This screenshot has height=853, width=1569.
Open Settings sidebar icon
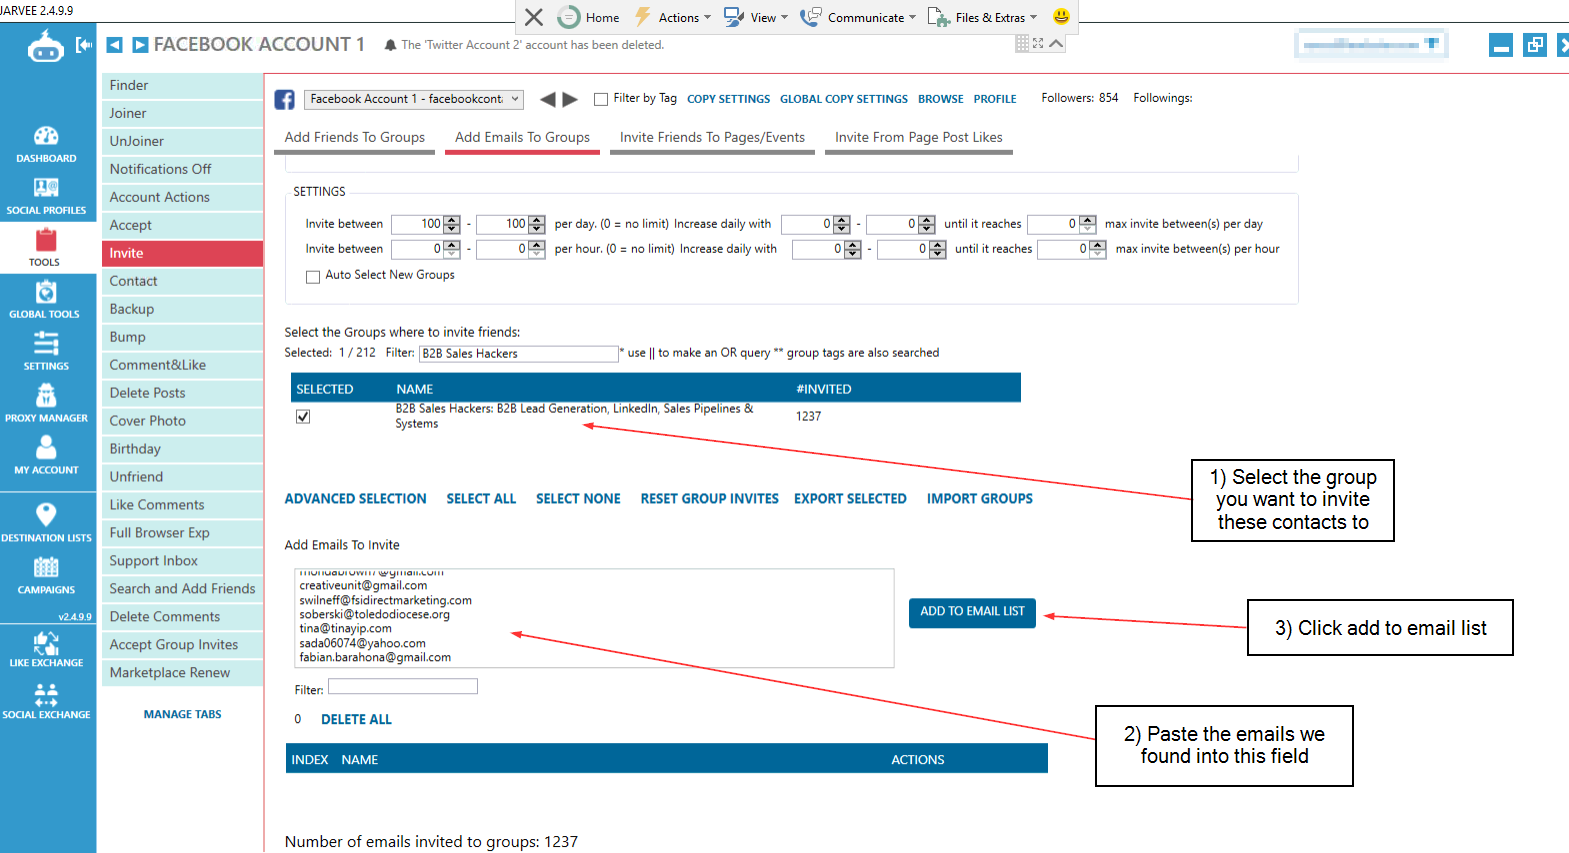pos(46,352)
